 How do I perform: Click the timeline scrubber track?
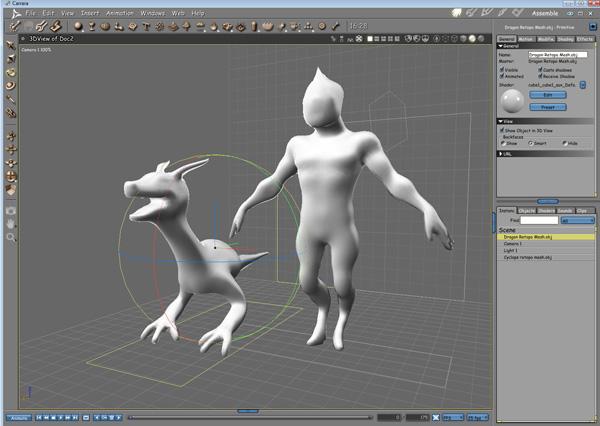250,418
